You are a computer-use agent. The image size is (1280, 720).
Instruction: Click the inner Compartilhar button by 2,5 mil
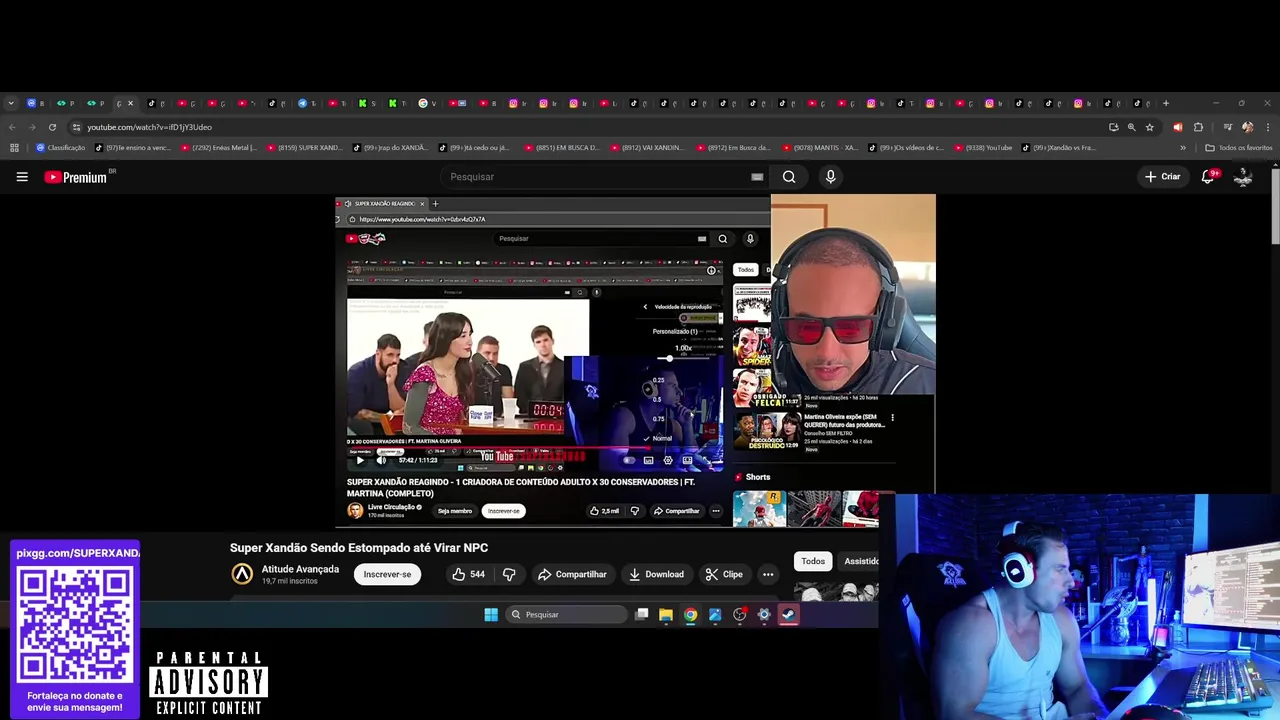tap(677, 511)
